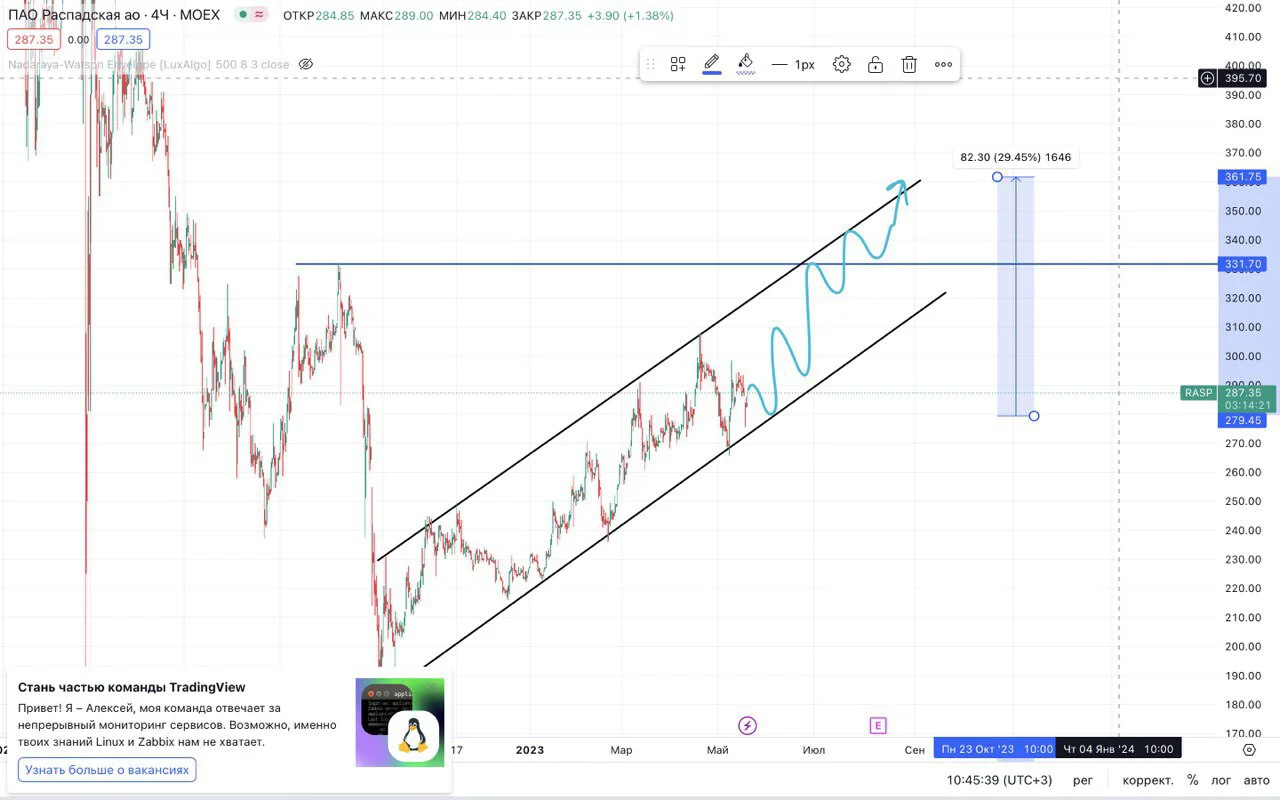Viewport: 1280px width, 800px height.
Task: Open the drawing settings gear
Action: pyautogui.click(x=842, y=64)
